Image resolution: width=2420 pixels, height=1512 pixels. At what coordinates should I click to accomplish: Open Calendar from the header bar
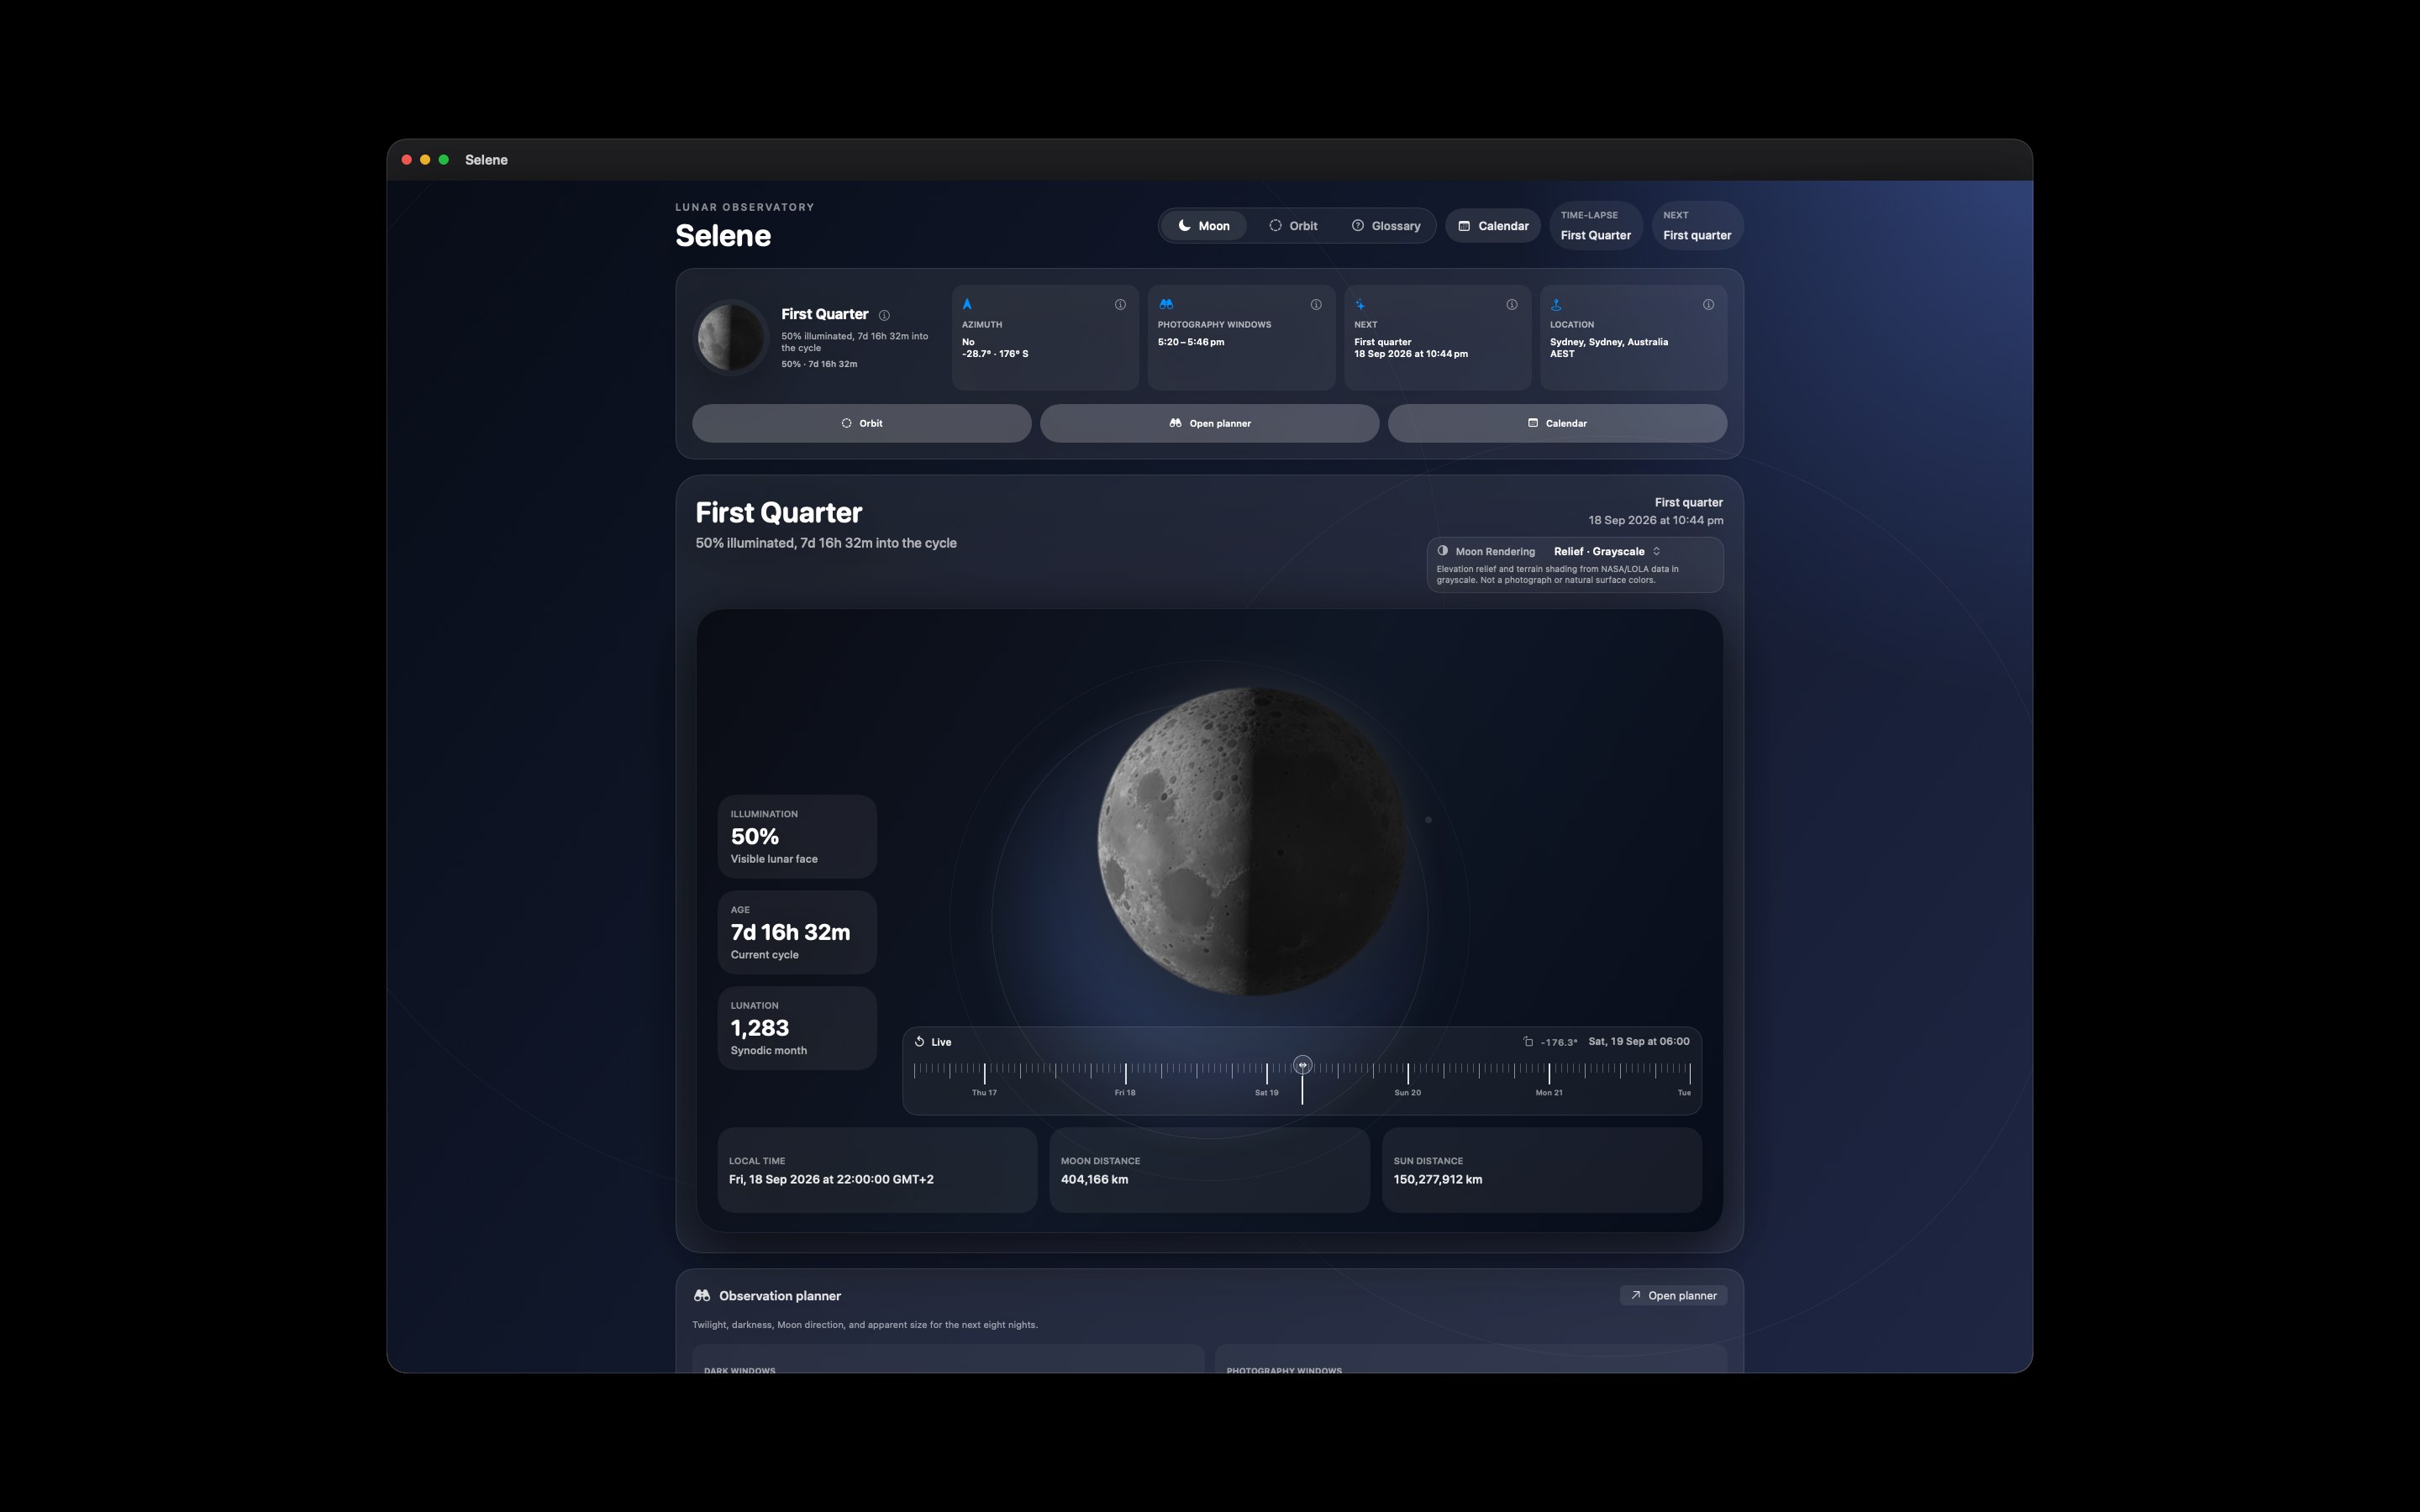1493,226
